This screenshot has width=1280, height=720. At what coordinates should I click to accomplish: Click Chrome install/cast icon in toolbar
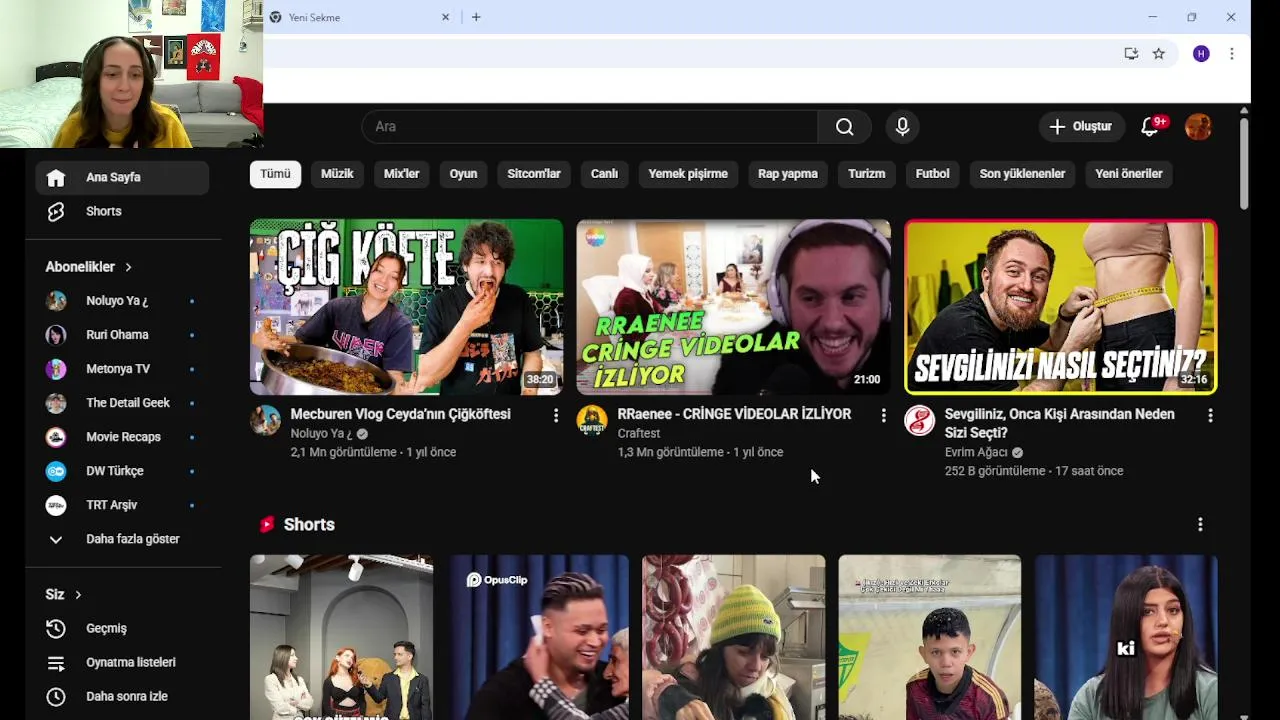pos(1131,54)
